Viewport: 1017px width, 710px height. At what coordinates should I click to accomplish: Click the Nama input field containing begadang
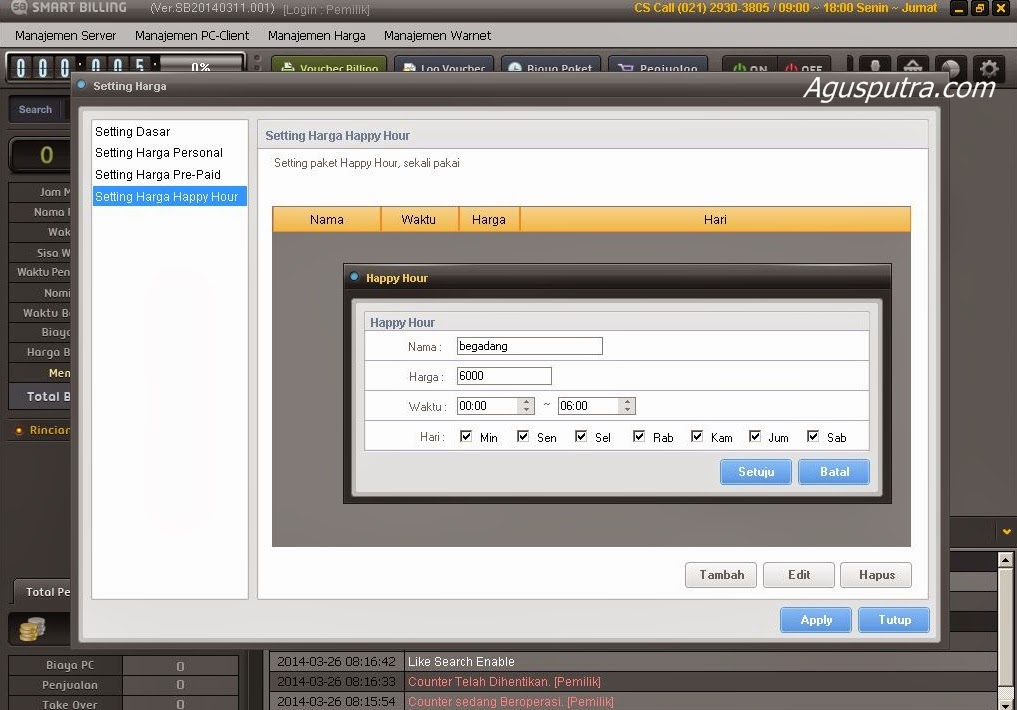coord(529,346)
